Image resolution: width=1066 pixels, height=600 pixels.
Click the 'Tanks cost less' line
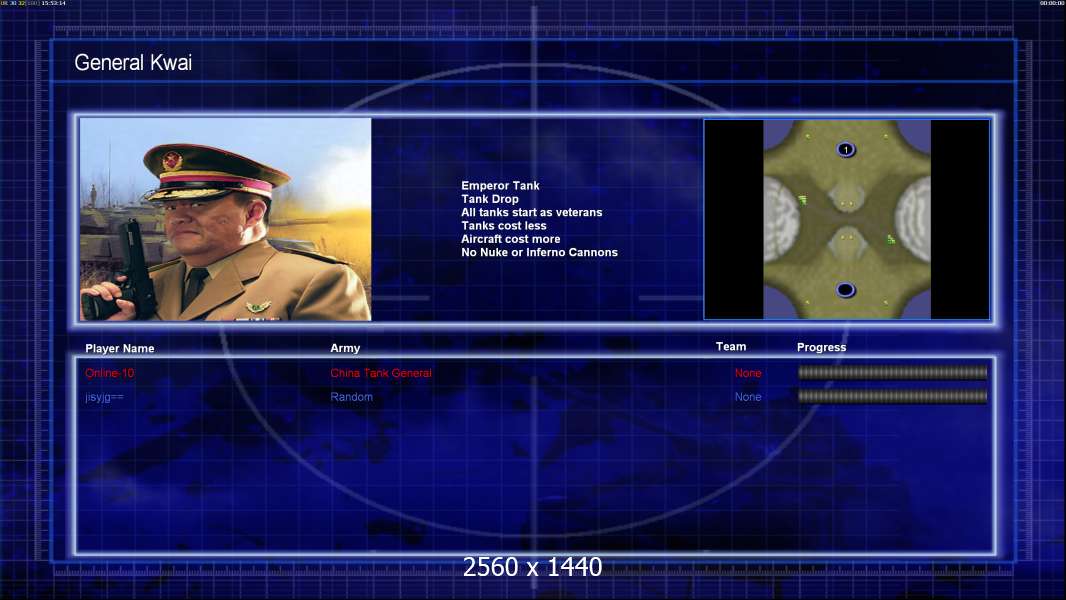(x=504, y=226)
